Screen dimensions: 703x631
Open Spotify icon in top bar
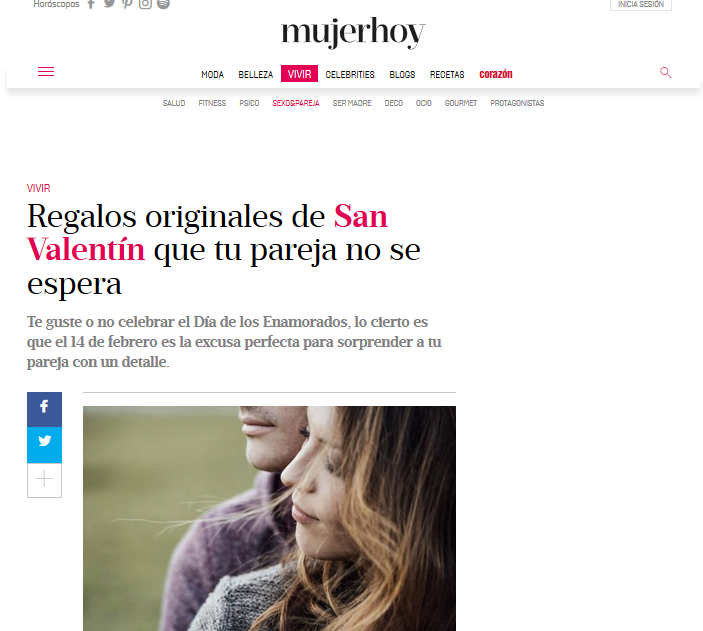tap(164, 4)
